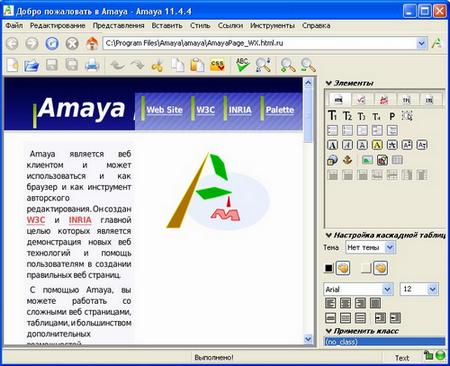Follow the Web Site link in the page header
Screen dimensions: 450x366
pos(164,110)
